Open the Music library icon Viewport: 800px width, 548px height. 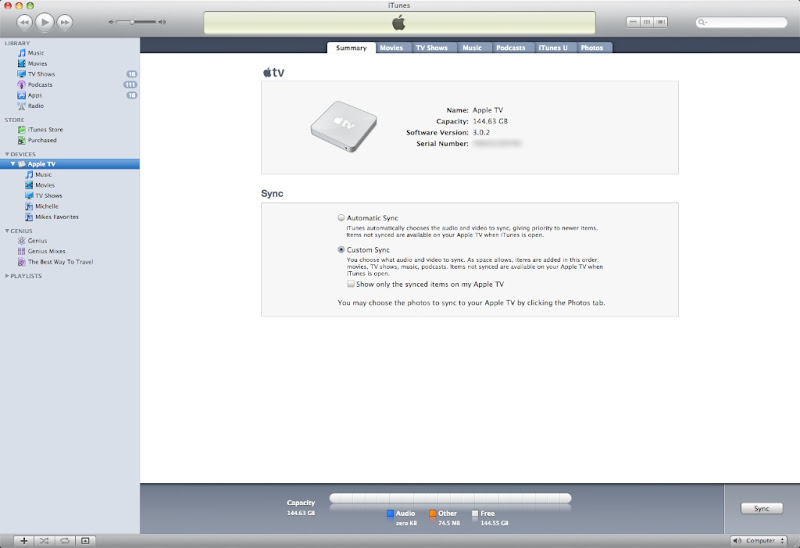point(21,53)
